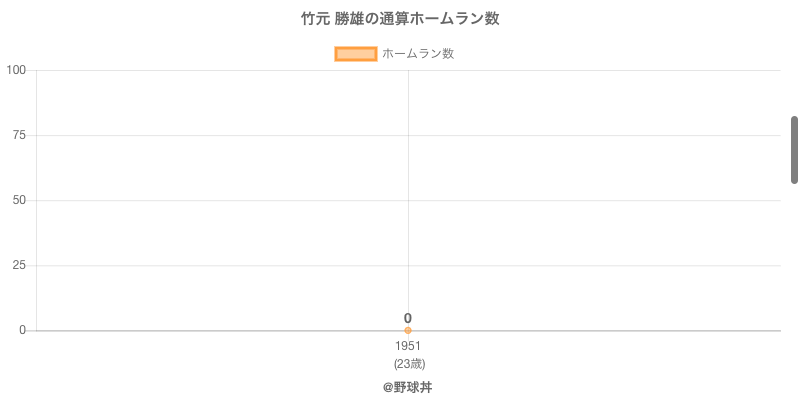This screenshot has width=800, height=400.
Task: Click the orange legend color box
Action: point(355,54)
